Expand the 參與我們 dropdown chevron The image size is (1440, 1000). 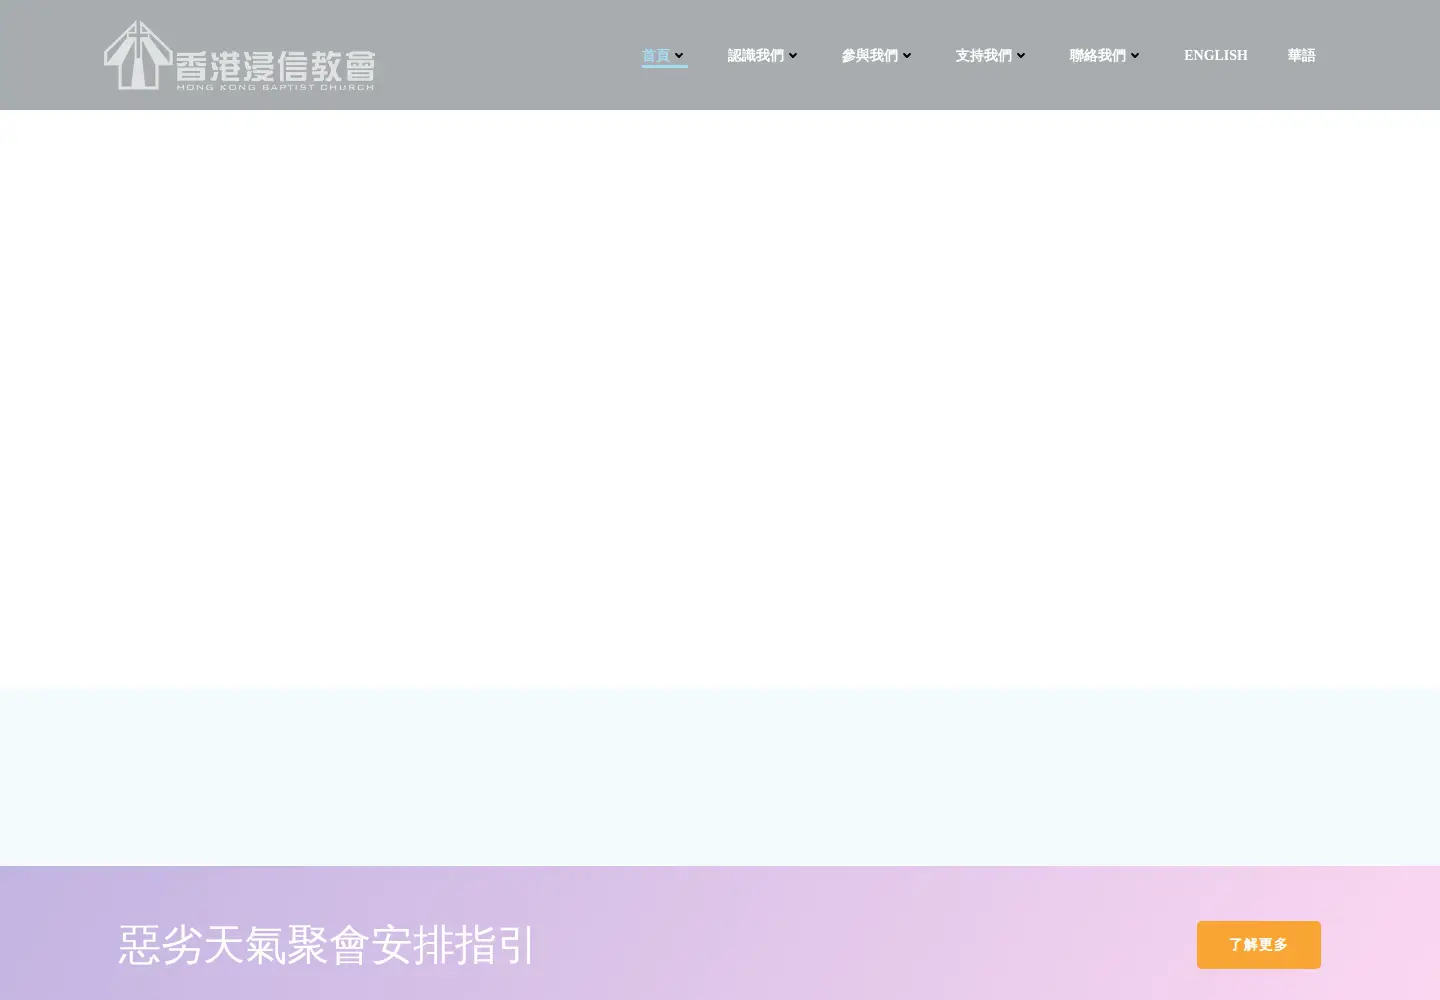907,56
